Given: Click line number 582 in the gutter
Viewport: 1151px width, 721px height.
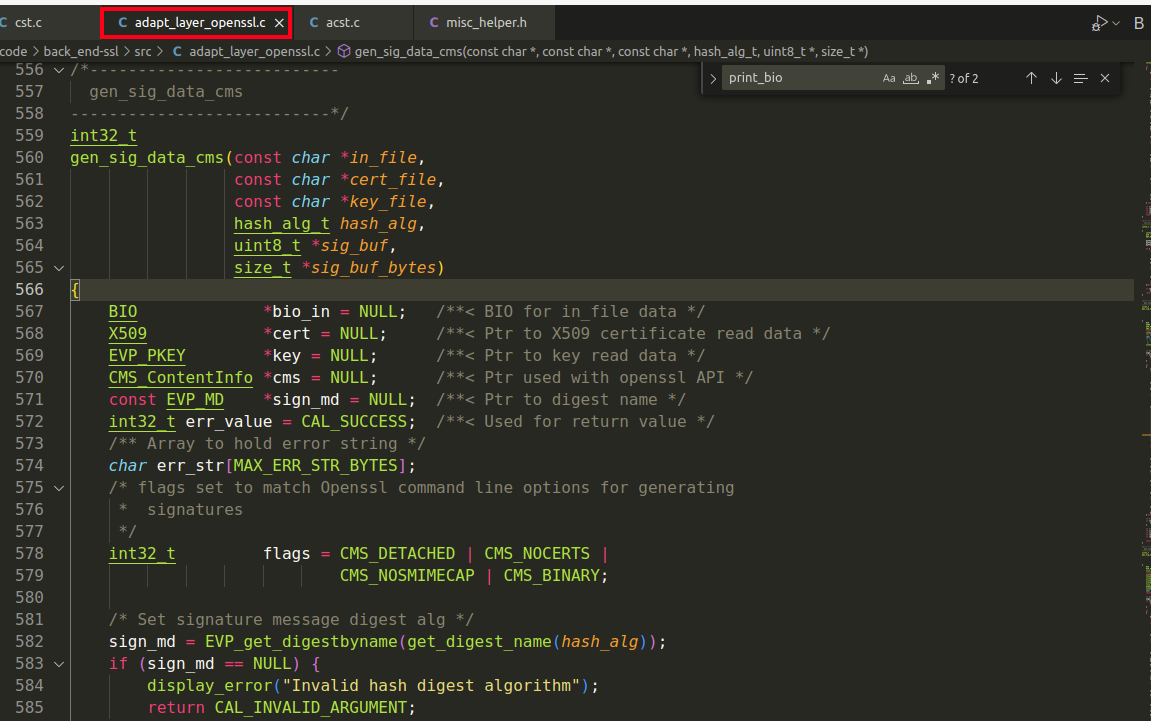Looking at the screenshot, I should [x=29, y=642].
